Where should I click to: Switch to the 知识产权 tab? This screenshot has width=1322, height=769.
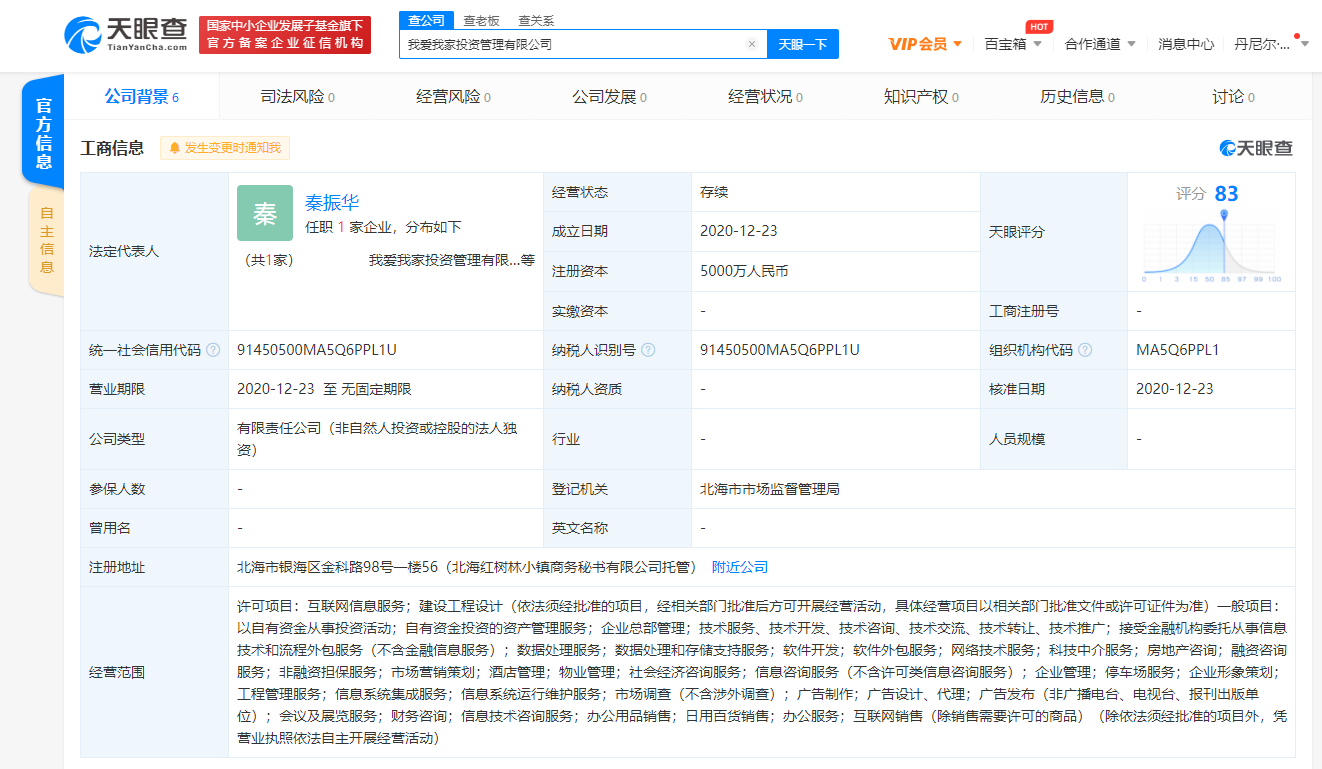(x=921, y=97)
